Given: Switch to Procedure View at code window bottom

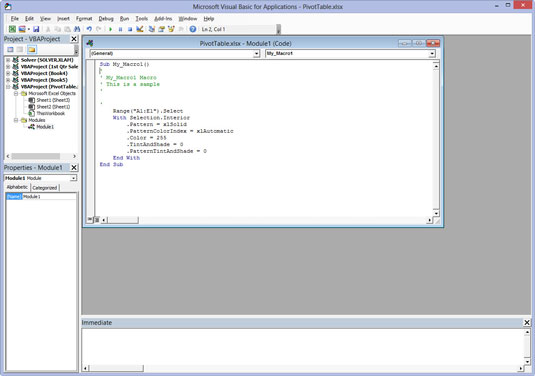Looking at the screenshot, I should click(90, 220).
